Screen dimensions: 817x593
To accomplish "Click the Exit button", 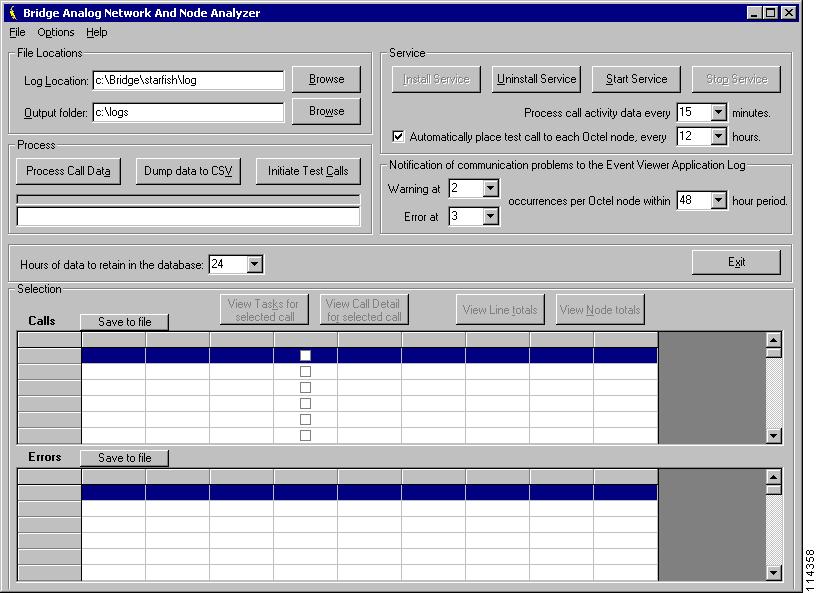I will coord(736,262).
